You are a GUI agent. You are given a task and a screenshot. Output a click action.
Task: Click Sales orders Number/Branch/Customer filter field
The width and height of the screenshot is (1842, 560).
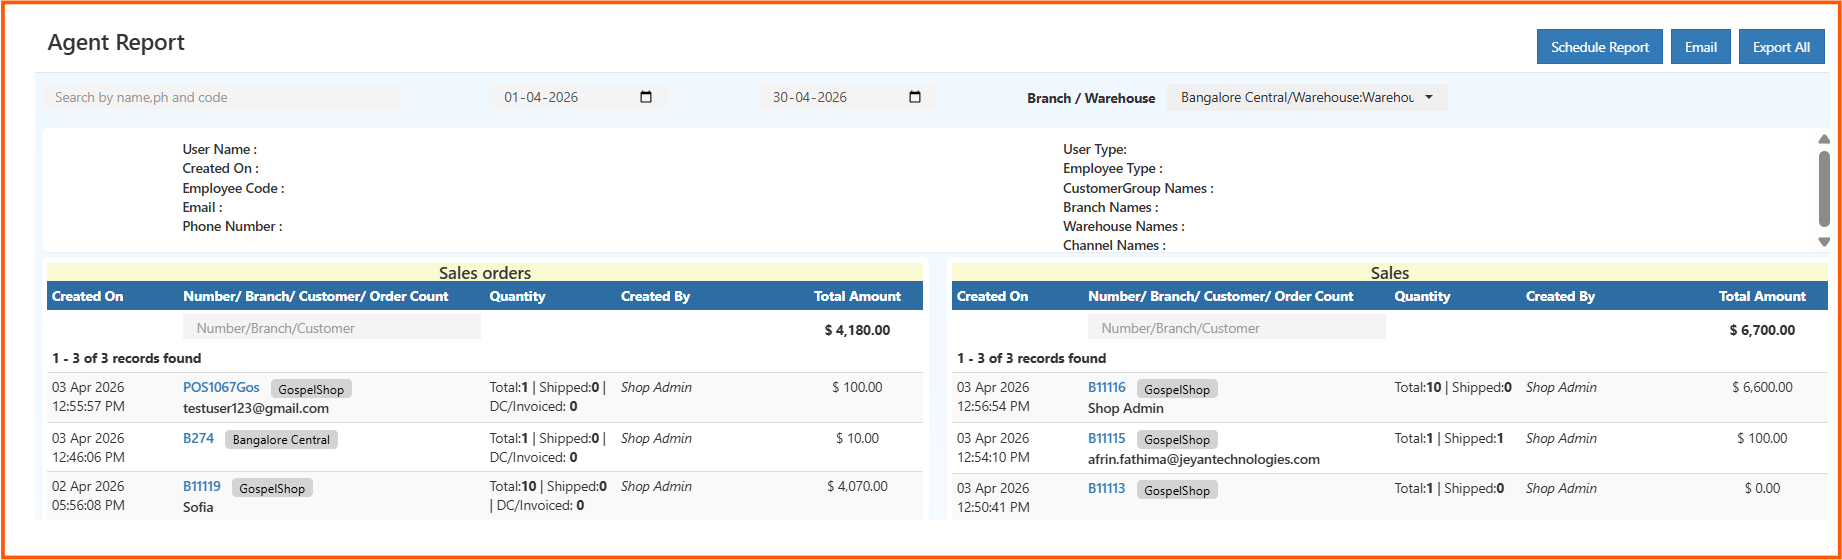[331, 328]
